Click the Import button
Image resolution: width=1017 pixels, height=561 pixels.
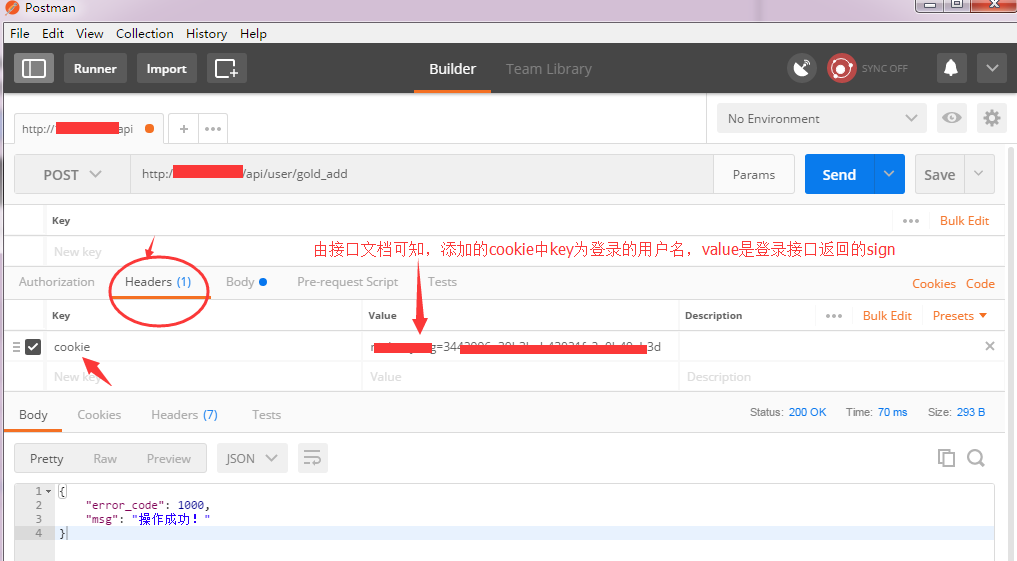coord(167,69)
